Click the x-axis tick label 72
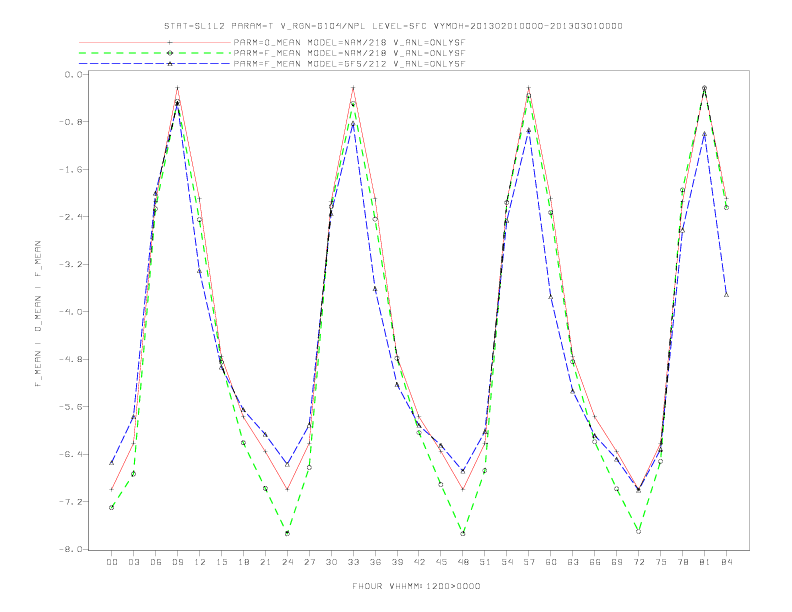Screen dimensions: 792x612 (639, 562)
